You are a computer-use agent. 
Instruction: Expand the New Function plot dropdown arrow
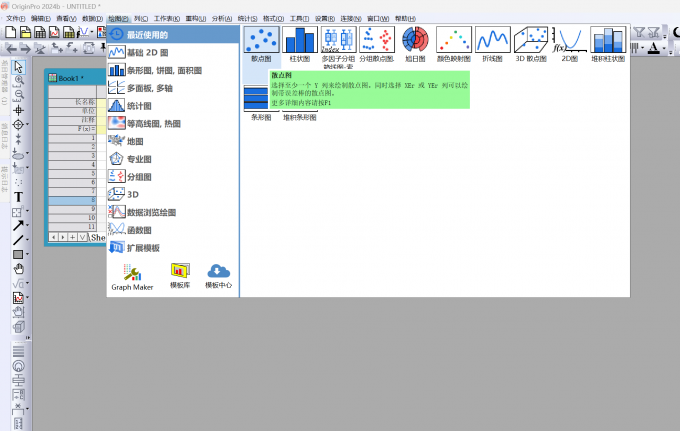coord(92,32)
